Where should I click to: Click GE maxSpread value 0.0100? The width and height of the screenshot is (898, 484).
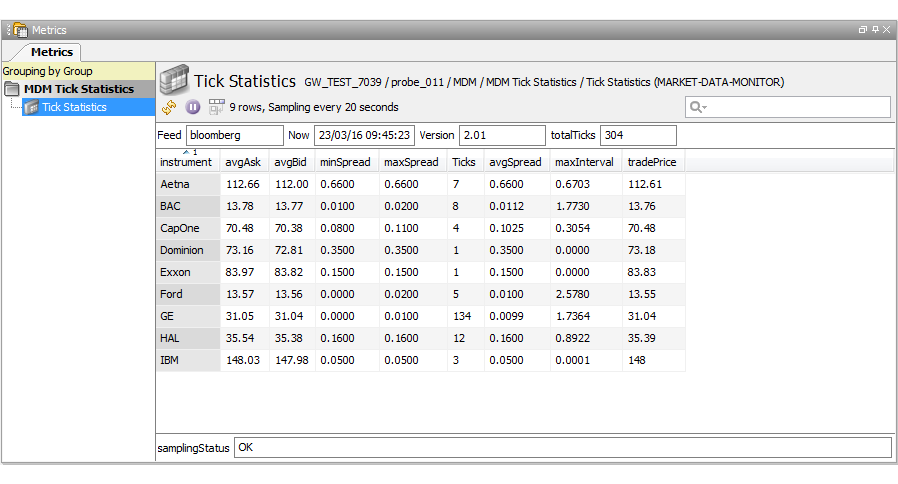point(401,316)
